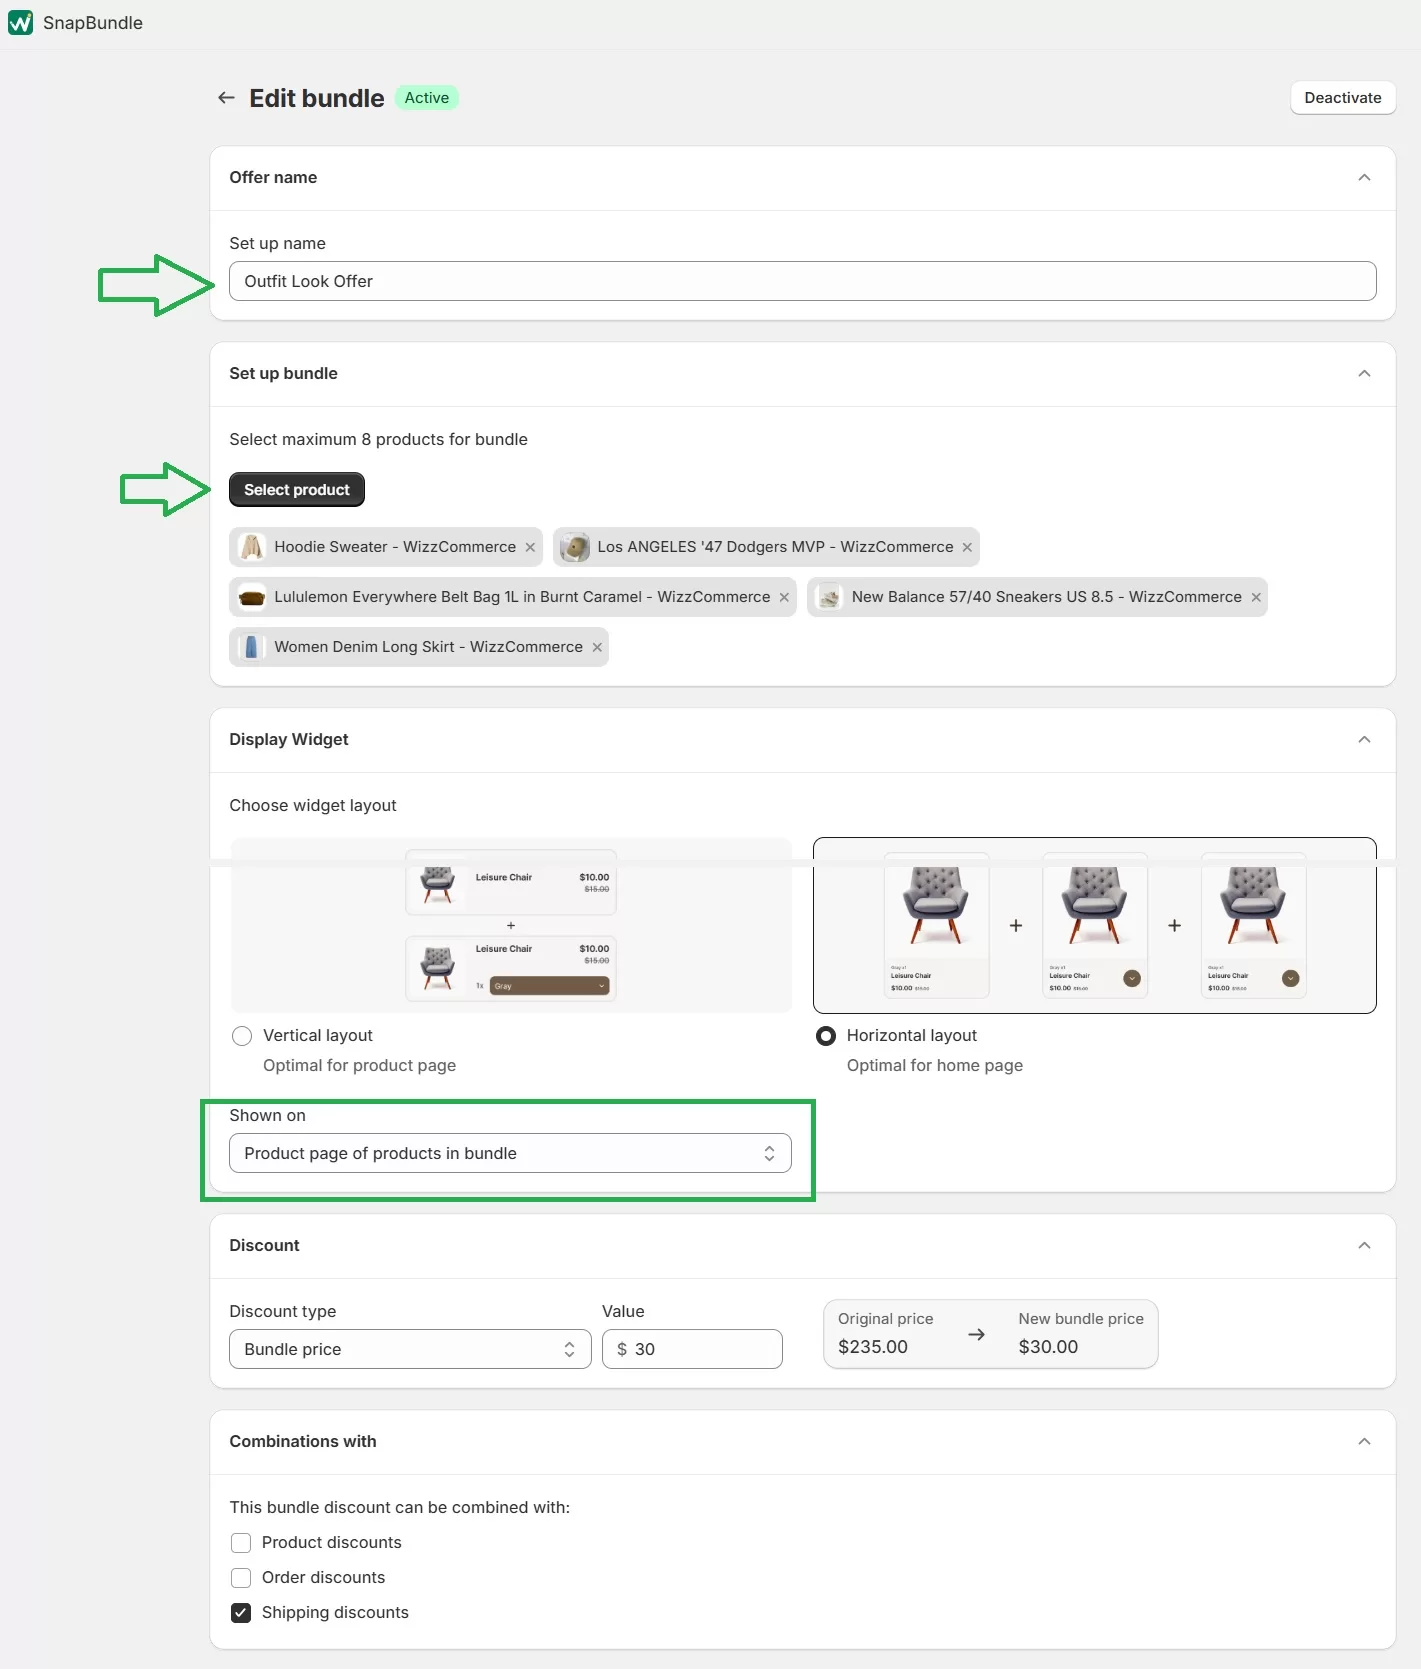Remove Hoodie Sweater from the bundle

(x=530, y=547)
